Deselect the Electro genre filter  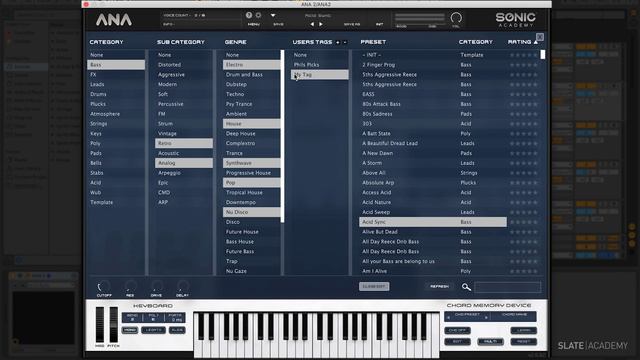coord(252,65)
